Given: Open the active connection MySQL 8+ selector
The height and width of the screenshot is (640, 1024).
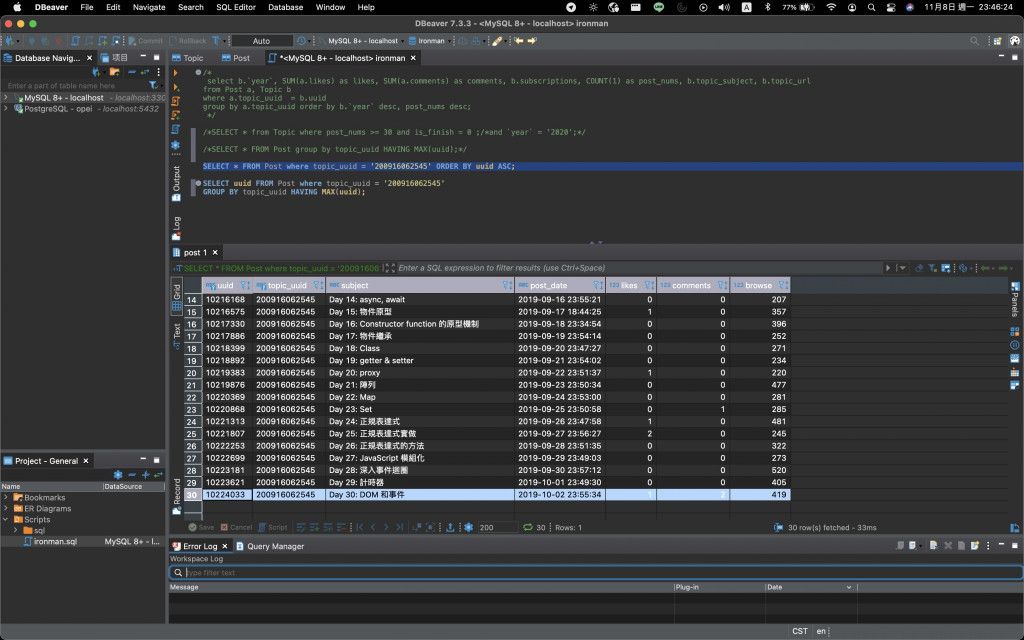Looking at the screenshot, I should 362,41.
